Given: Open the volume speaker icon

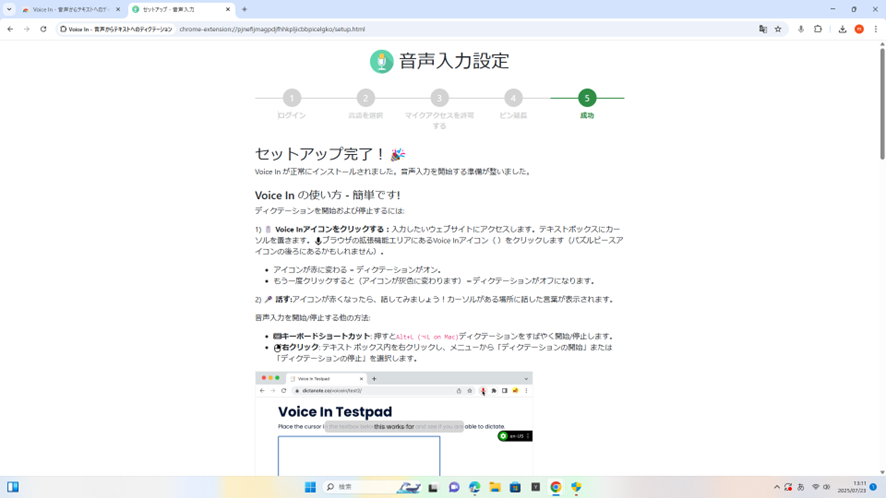Looking at the screenshot, I should click(827, 487).
